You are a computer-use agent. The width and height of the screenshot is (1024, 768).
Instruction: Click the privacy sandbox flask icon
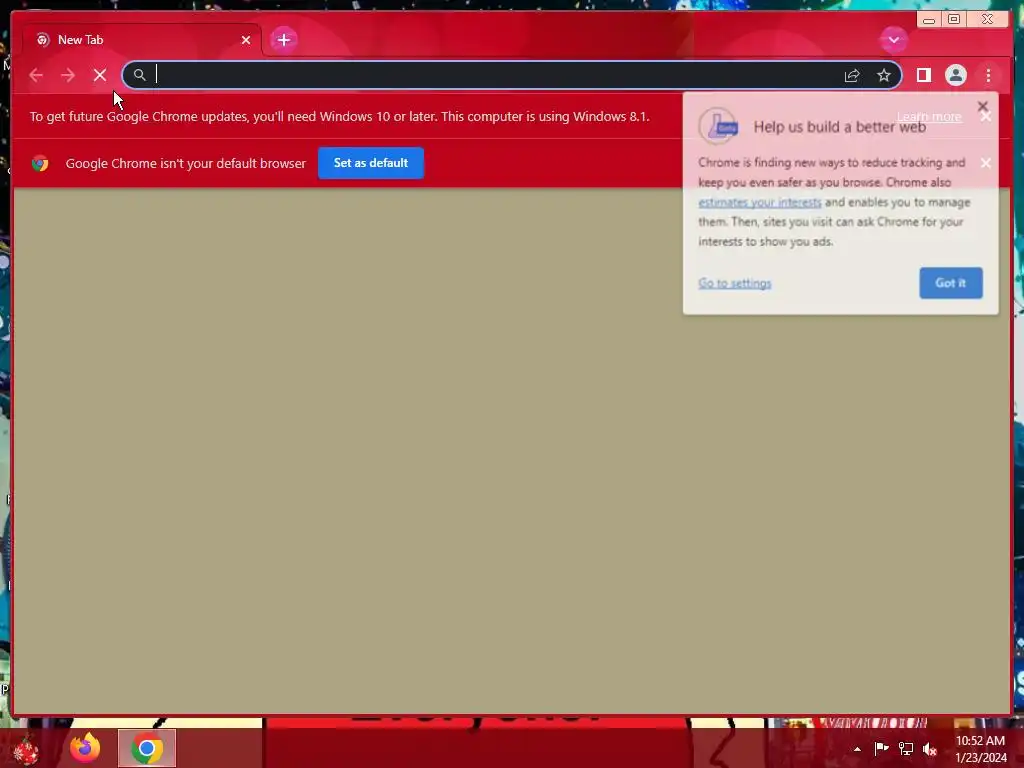[x=718, y=125]
